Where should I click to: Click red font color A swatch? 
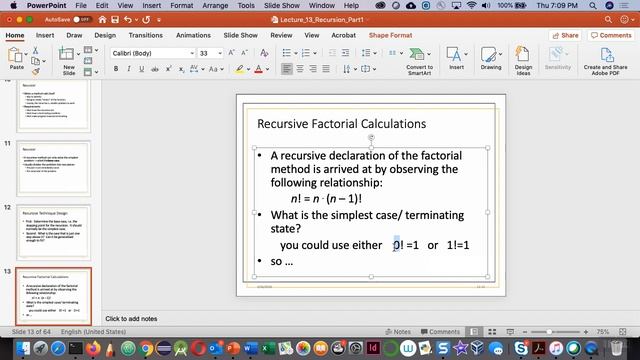point(258,69)
